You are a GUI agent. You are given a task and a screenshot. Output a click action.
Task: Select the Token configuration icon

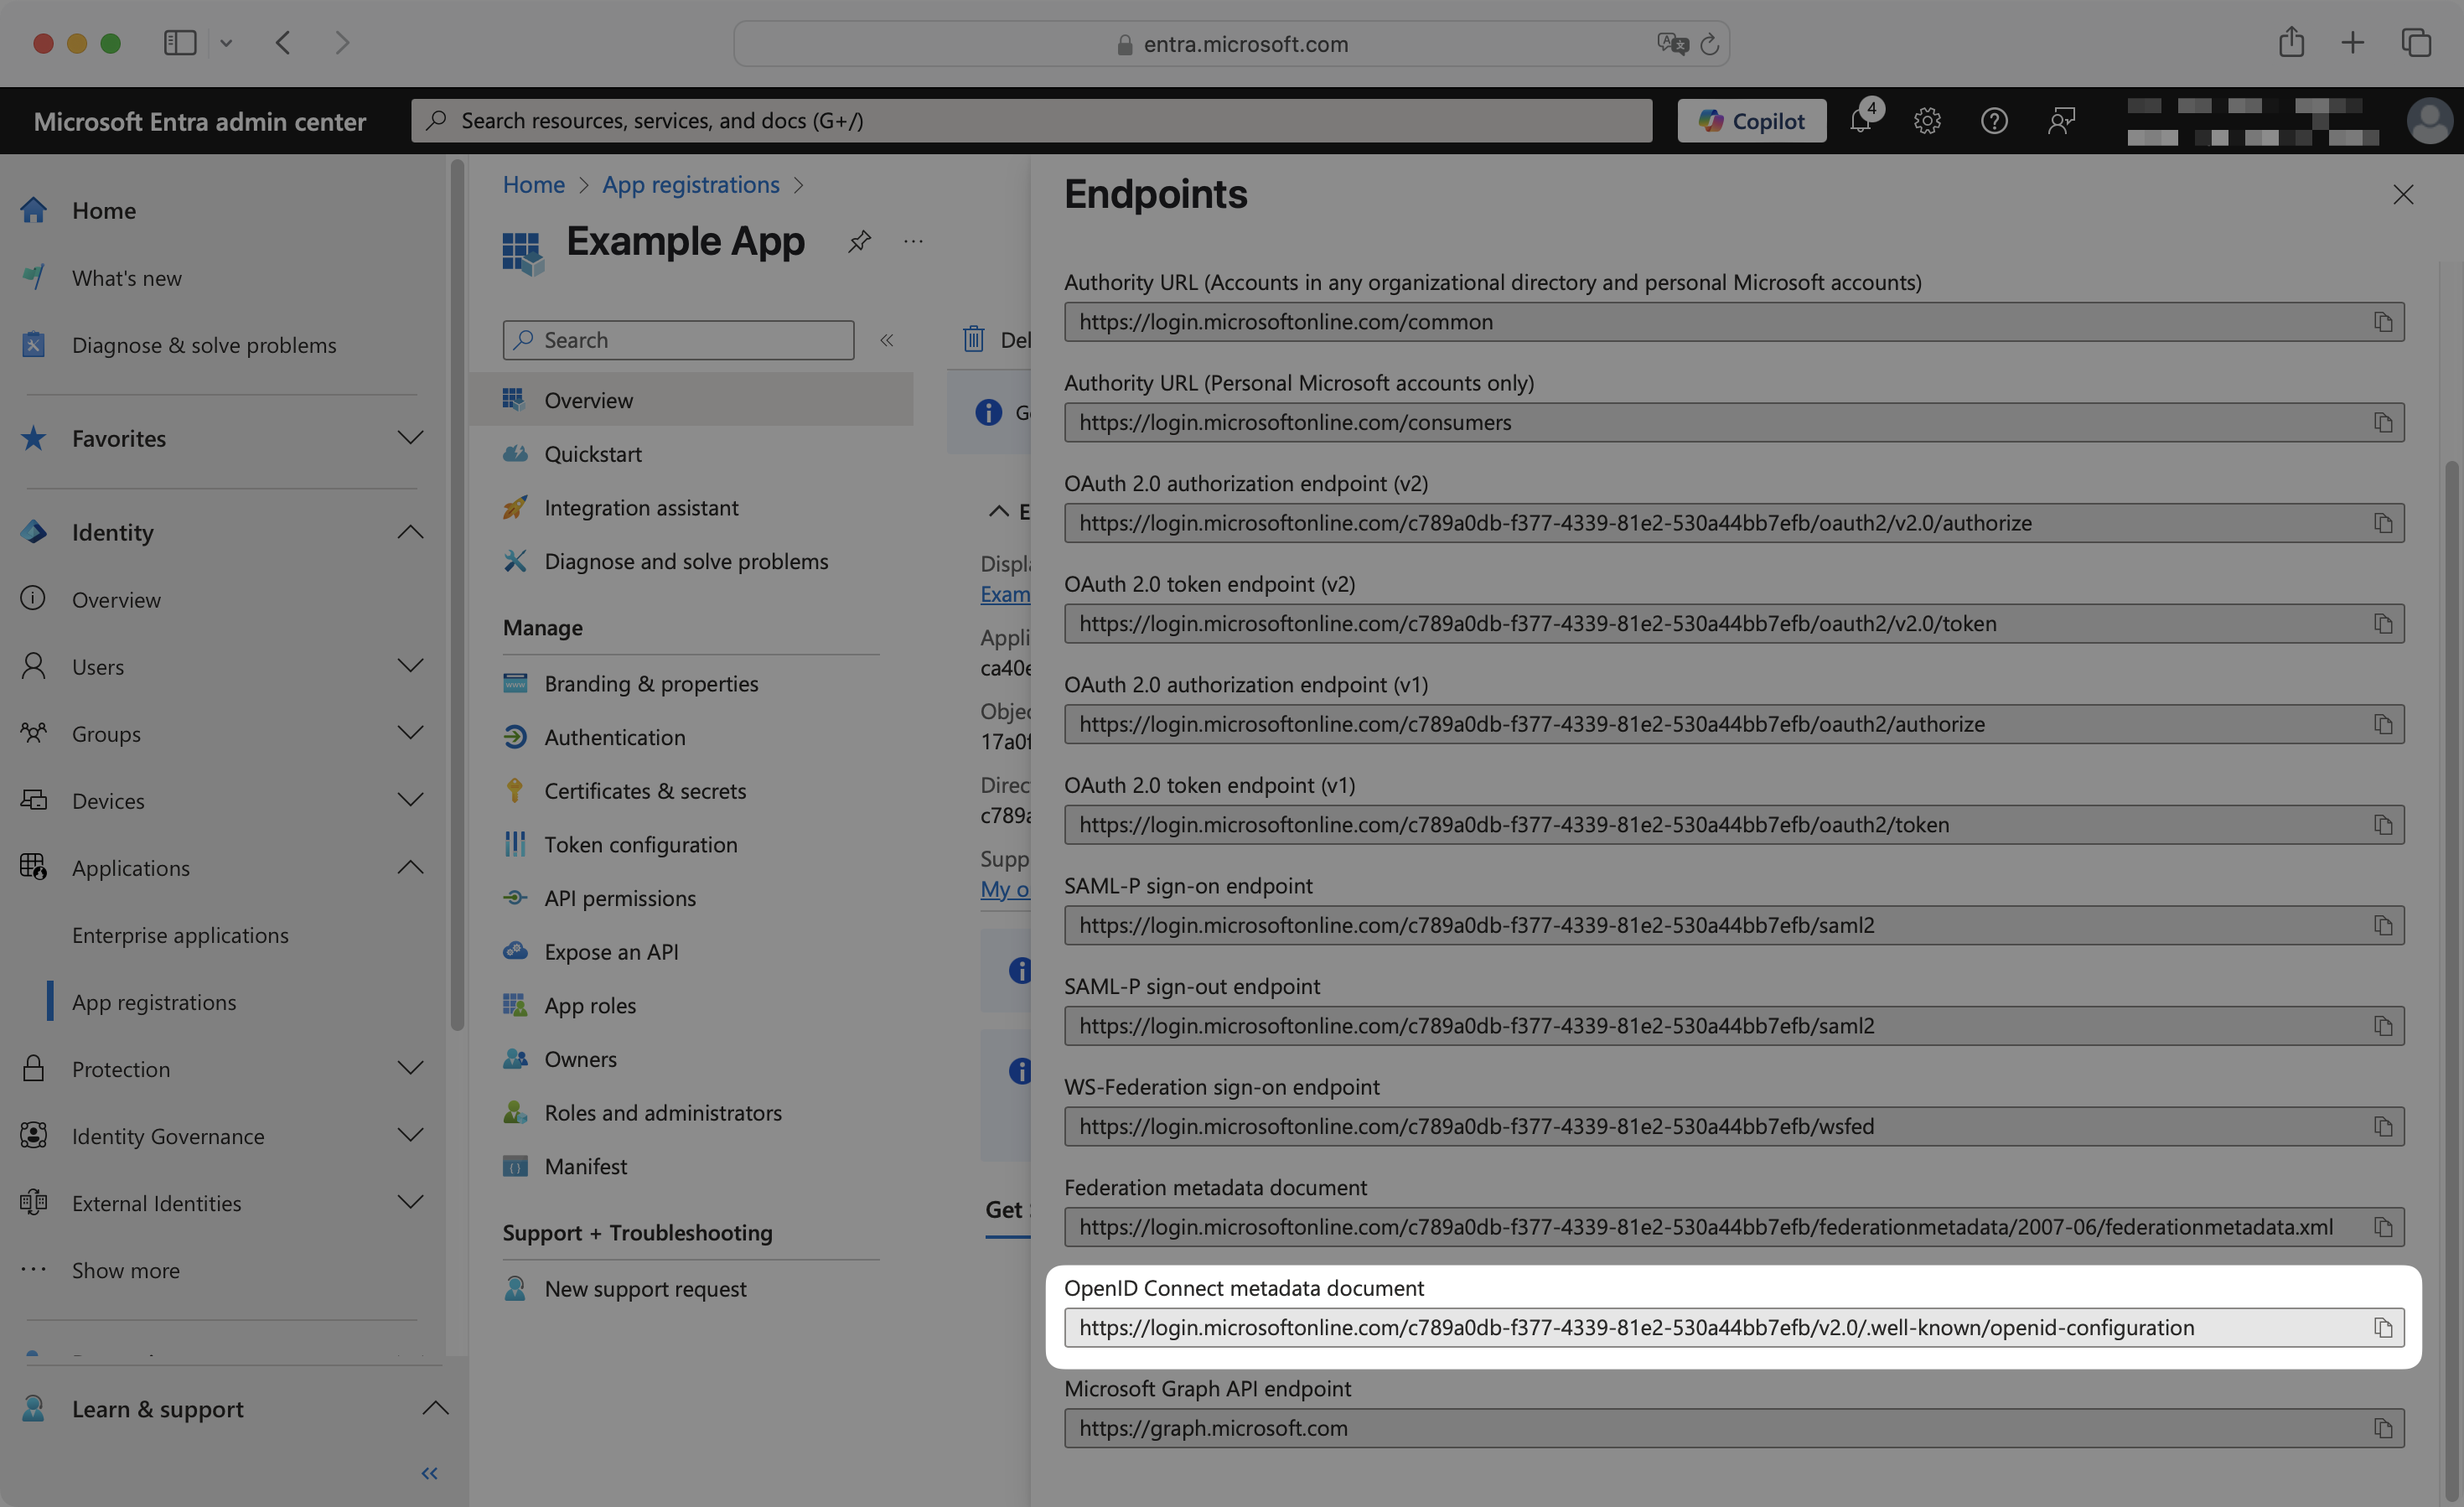515,844
